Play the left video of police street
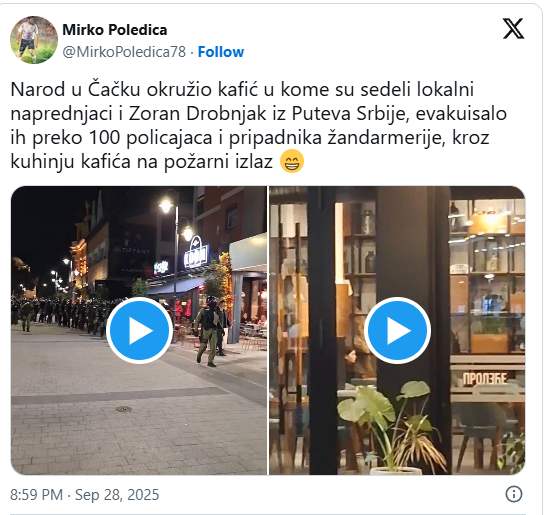556x515 pixels. pyautogui.click(x=139, y=331)
